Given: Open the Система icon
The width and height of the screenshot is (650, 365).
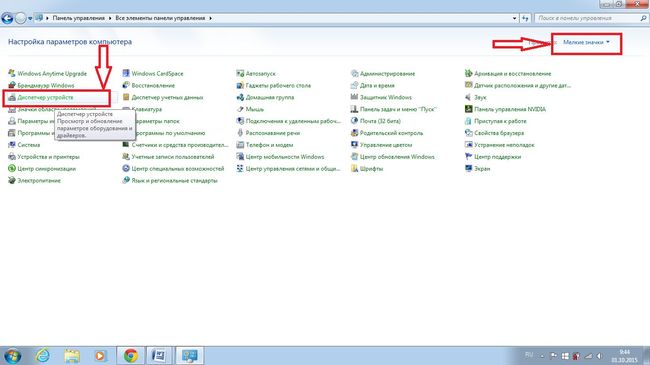Looking at the screenshot, I should [12, 145].
